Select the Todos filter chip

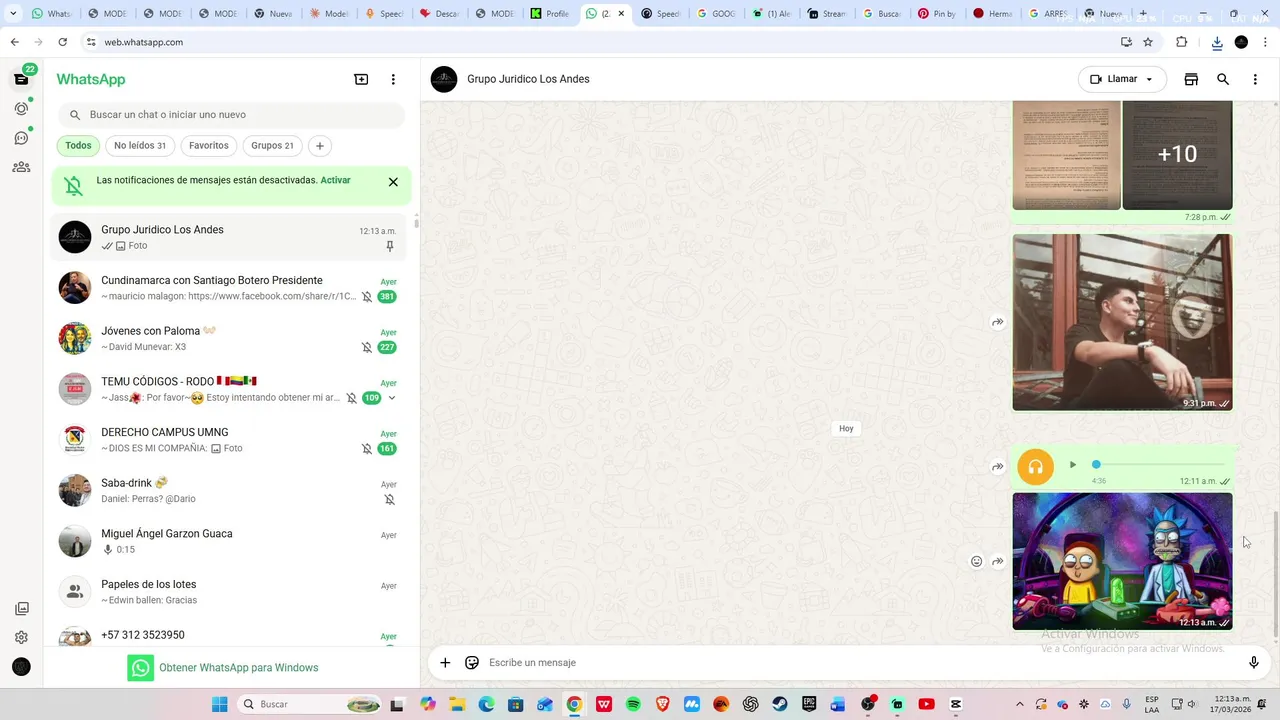(78, 146)
